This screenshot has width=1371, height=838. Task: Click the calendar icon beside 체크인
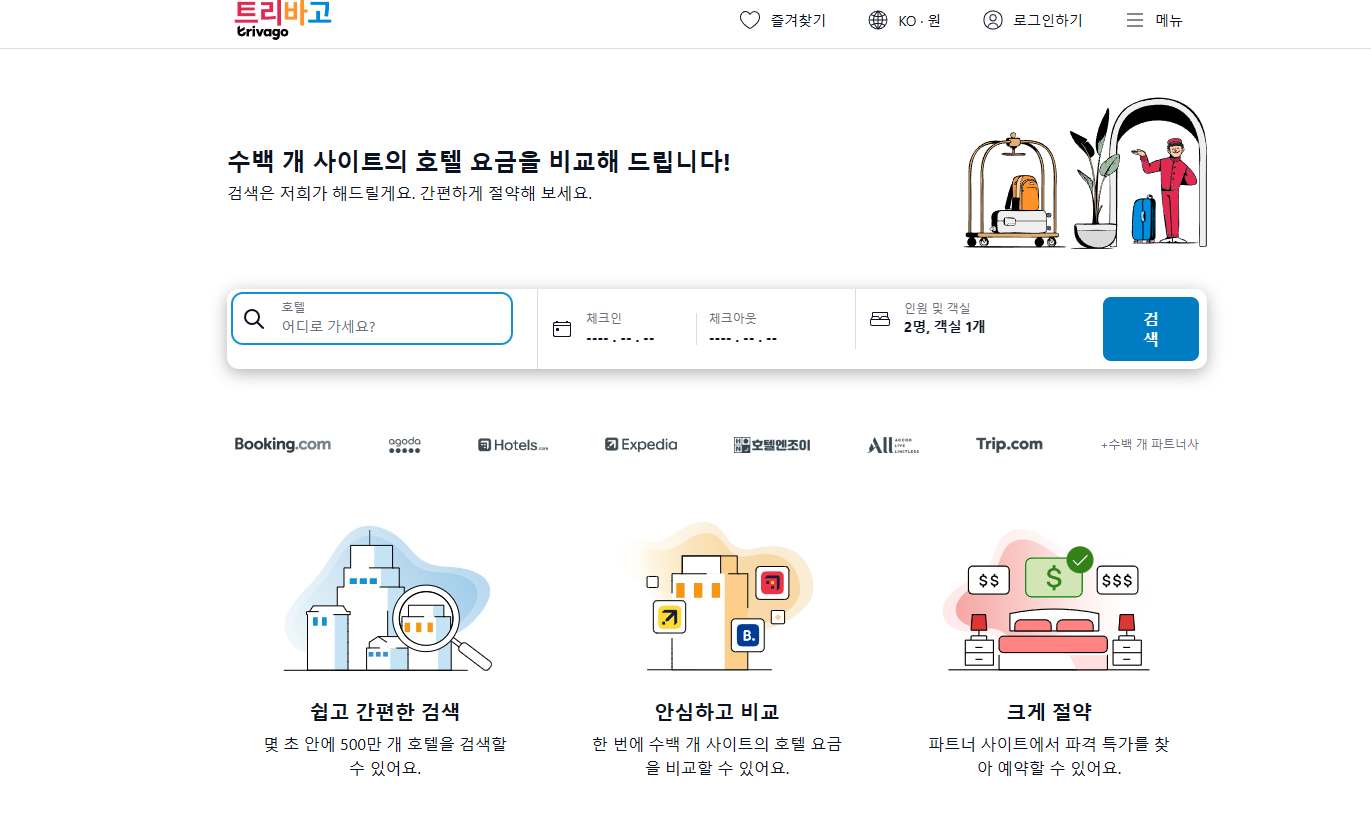click(561, 328)
